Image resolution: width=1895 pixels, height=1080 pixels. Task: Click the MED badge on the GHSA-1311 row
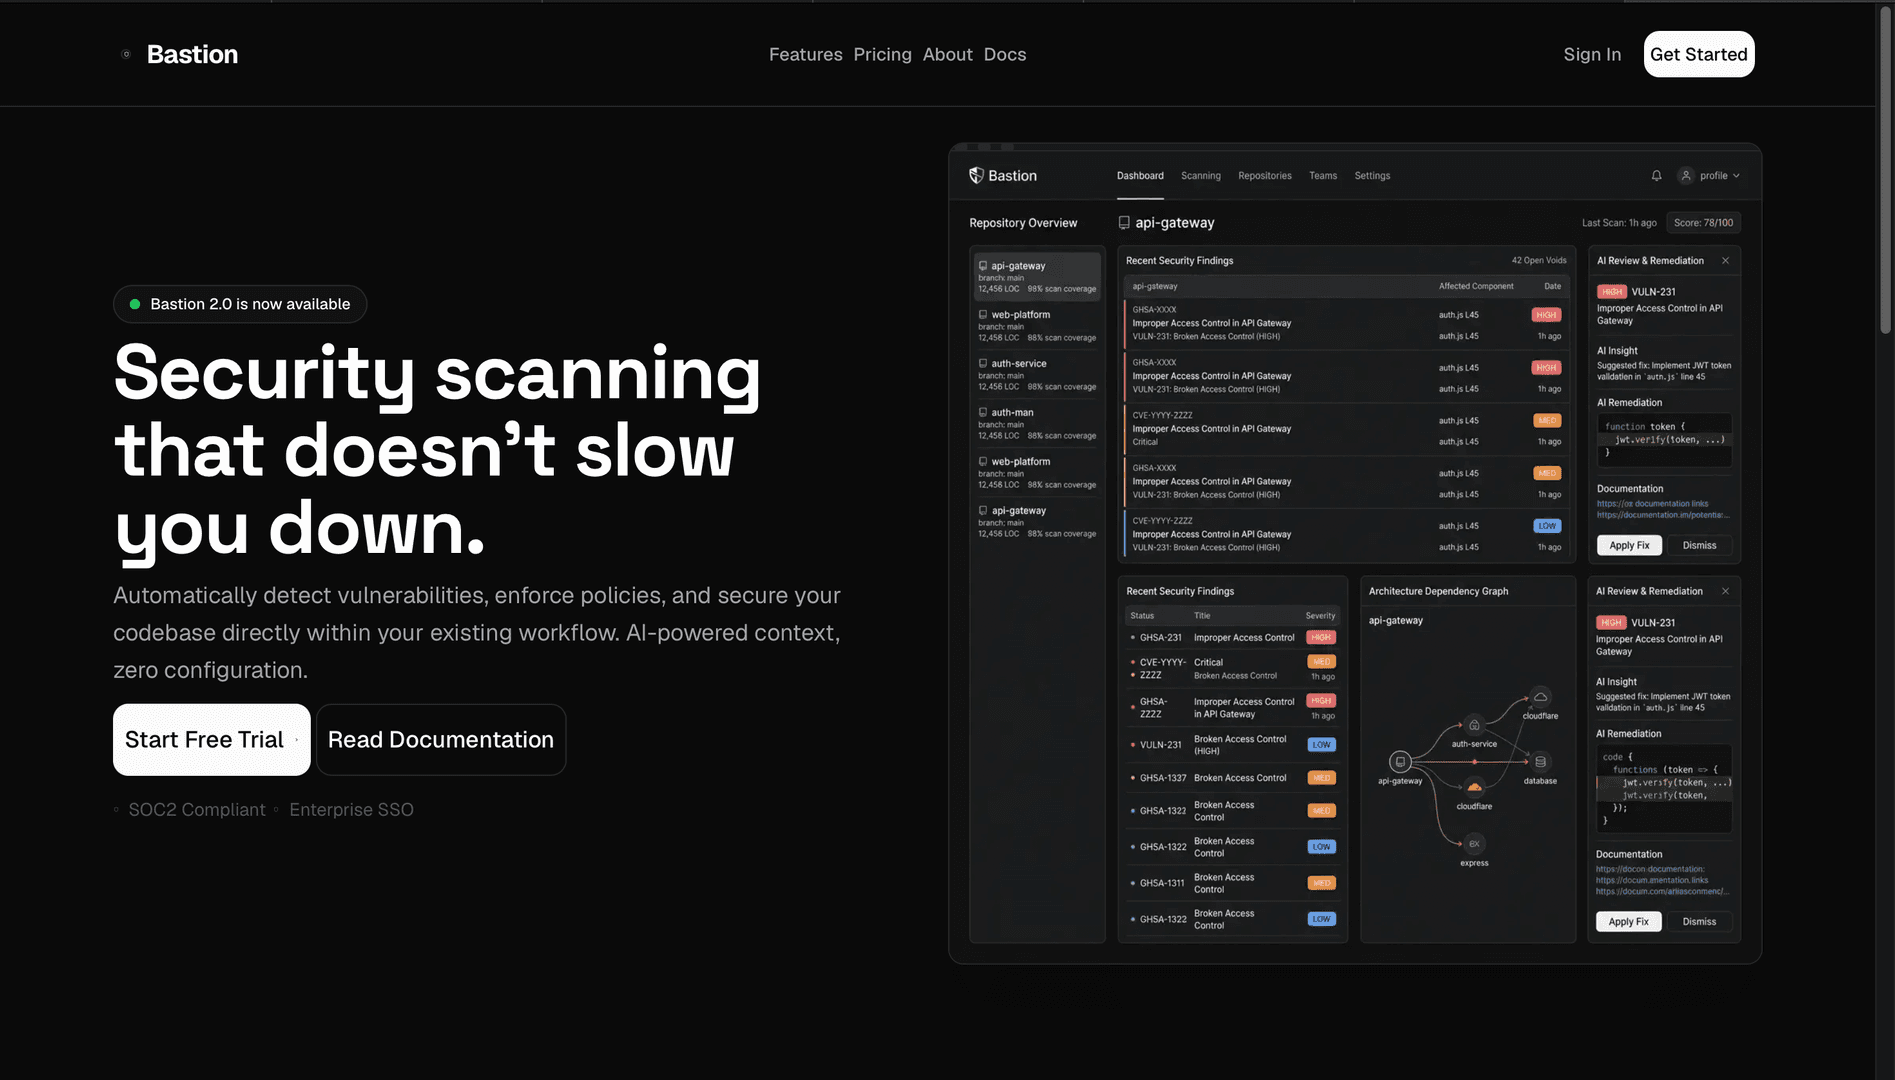(x=1321, y=883)
